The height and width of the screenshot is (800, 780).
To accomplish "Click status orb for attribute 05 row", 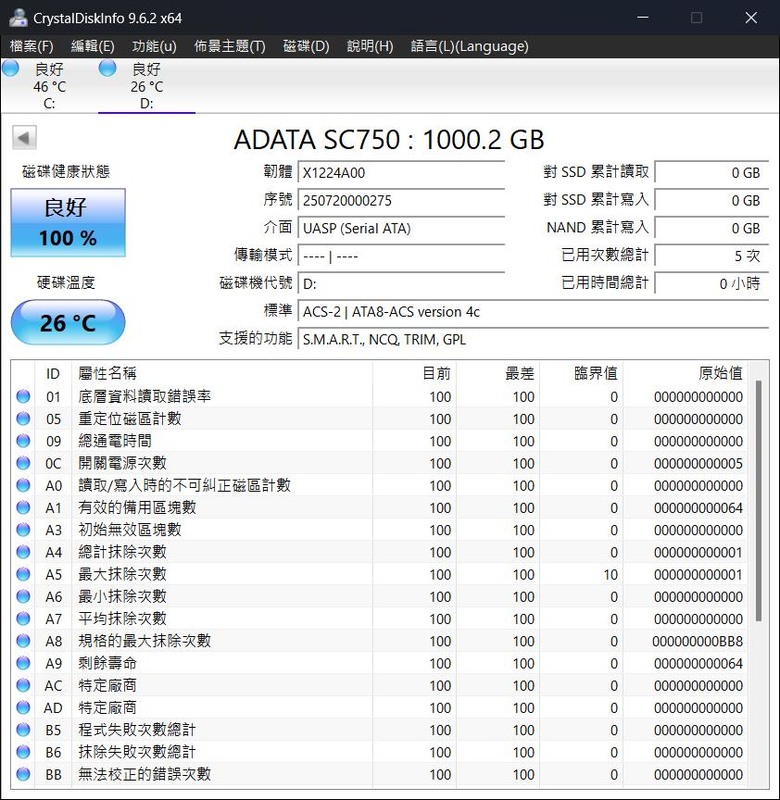I will tap(23, 419).
